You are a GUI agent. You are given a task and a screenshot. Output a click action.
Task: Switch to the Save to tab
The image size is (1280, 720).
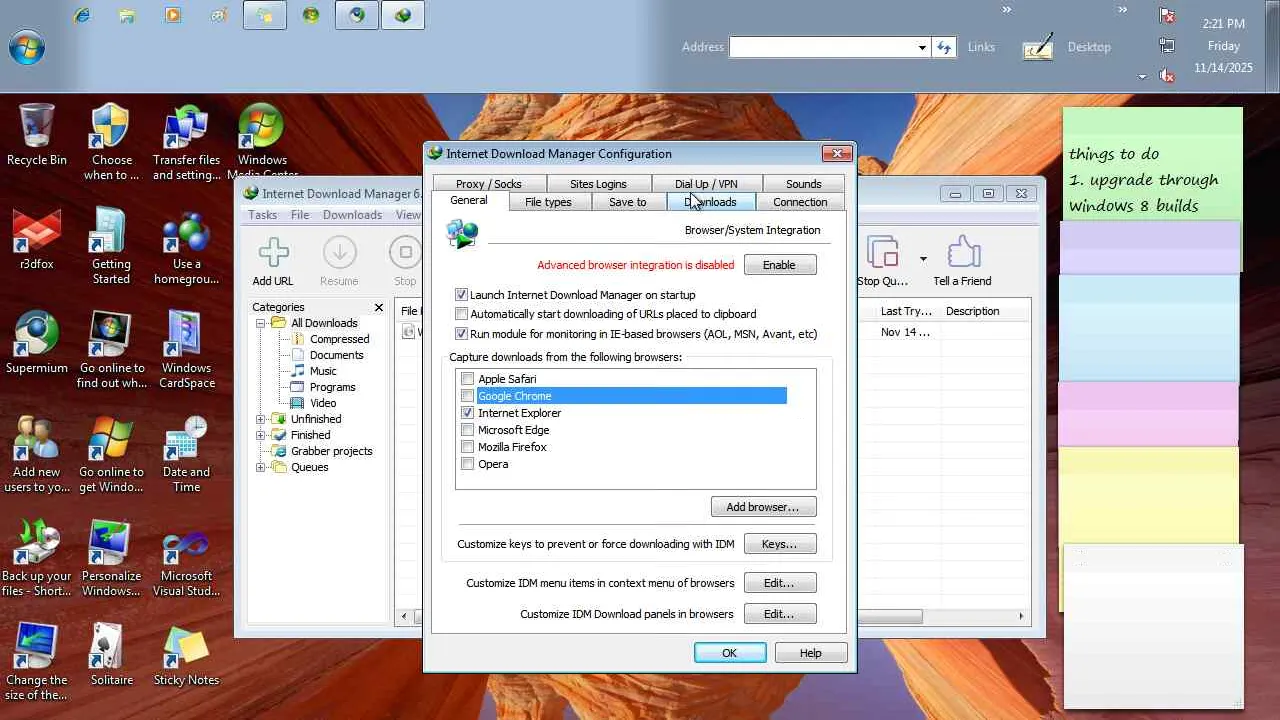coord(627,202)
